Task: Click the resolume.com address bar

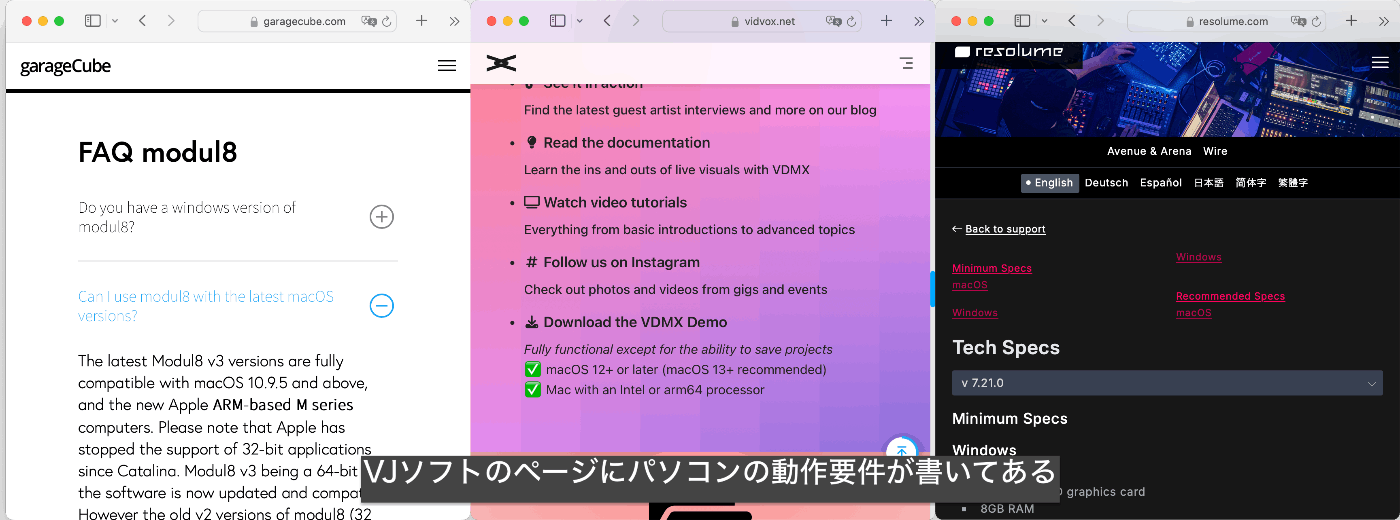Action: coord(1226,21)
